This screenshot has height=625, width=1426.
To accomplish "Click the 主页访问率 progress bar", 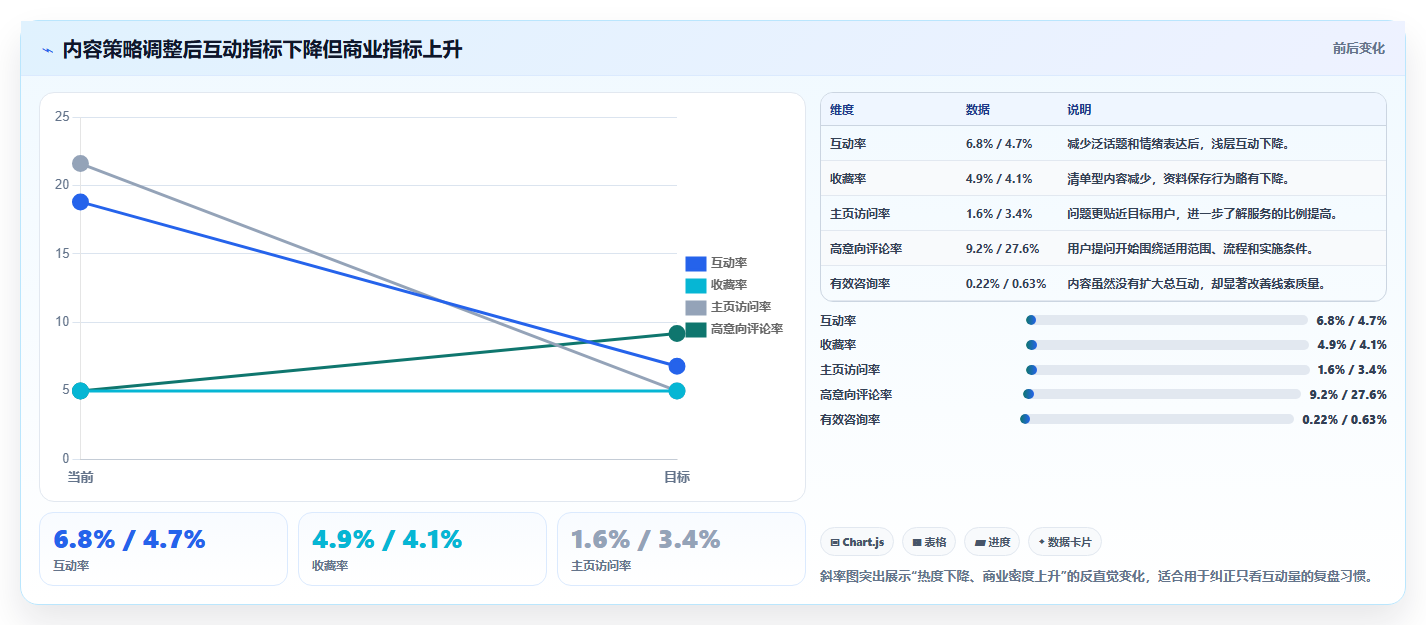I will (1167, 370).
